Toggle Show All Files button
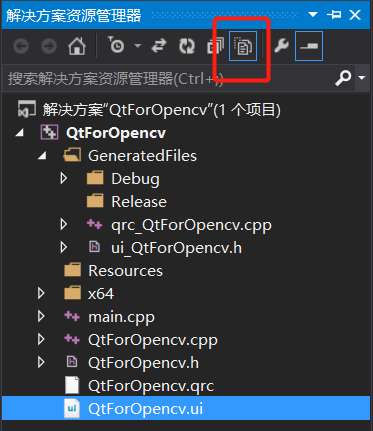Viewport: 373px width, 431px height. click(243, 46)
